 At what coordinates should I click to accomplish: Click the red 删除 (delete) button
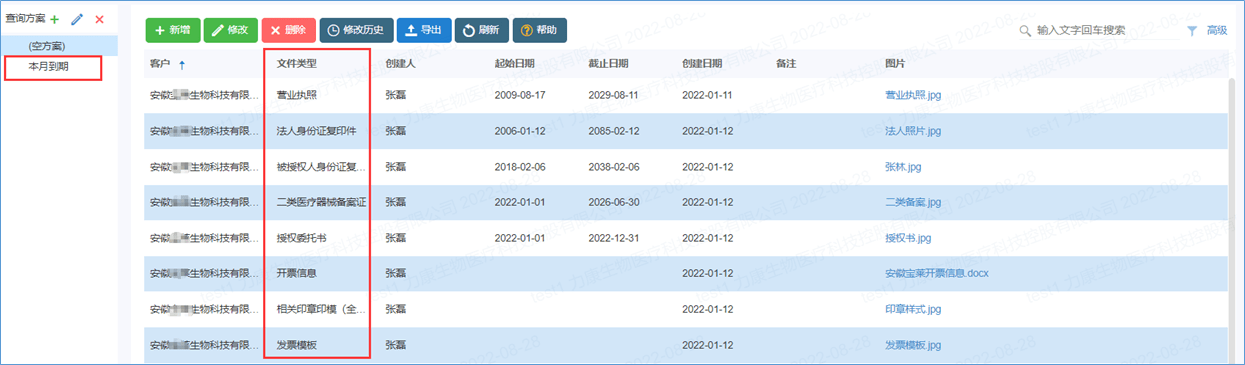(x=289, y=30)
